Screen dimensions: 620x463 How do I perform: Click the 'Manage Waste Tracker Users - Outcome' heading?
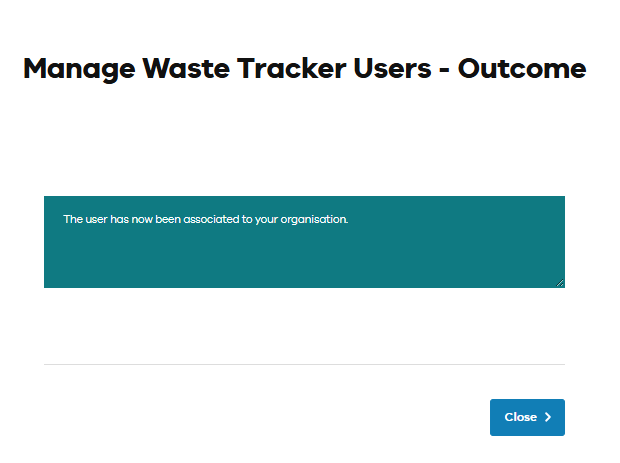(x=304, y=69)
